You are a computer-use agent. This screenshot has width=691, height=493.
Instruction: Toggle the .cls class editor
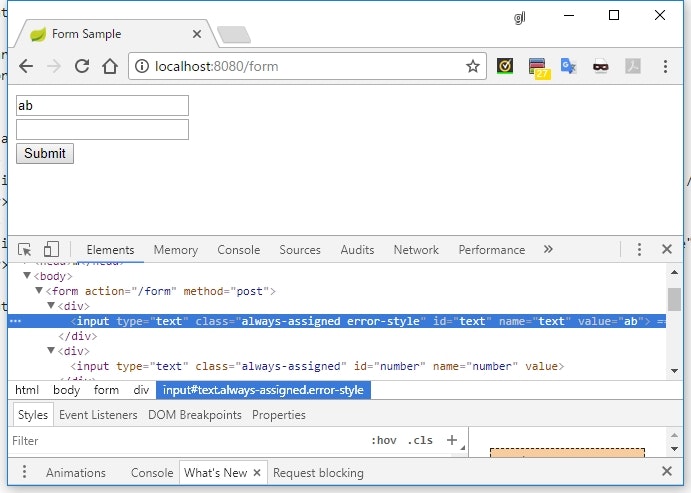pyautogui.click(x=420, y=440)
